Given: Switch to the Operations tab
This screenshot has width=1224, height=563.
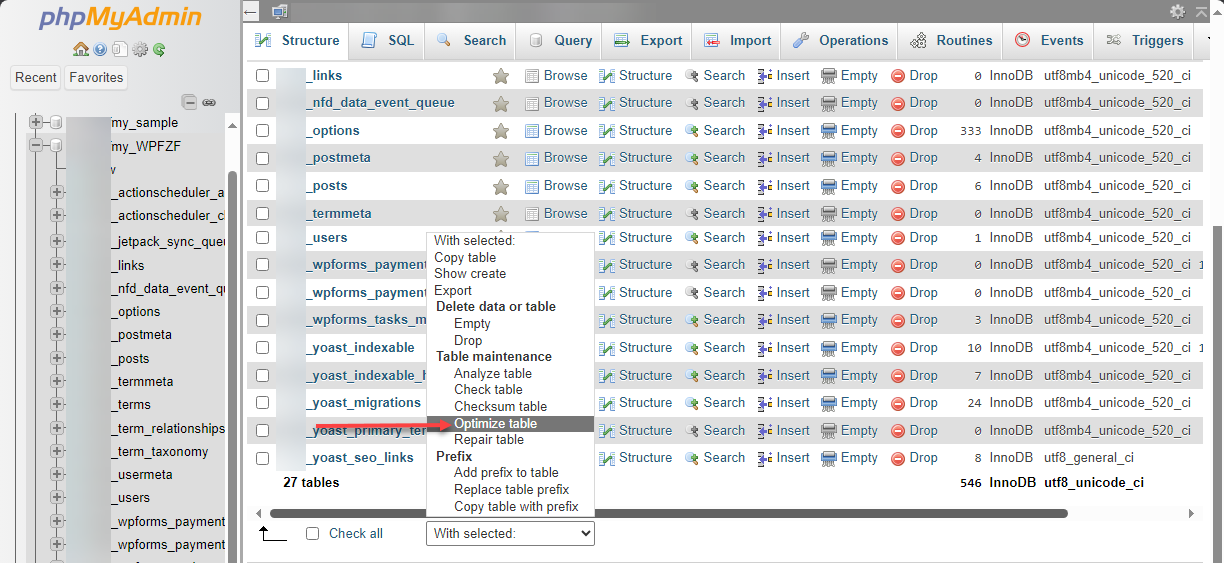Looking at the screenshot, I should tap(840, 41).
